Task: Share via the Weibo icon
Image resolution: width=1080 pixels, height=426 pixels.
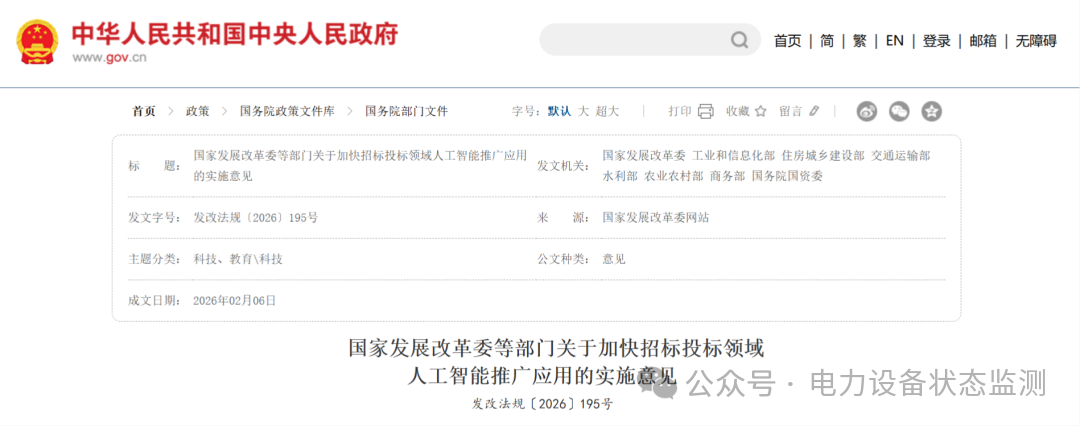Action: pyautogui.click(x=866, y=111)
